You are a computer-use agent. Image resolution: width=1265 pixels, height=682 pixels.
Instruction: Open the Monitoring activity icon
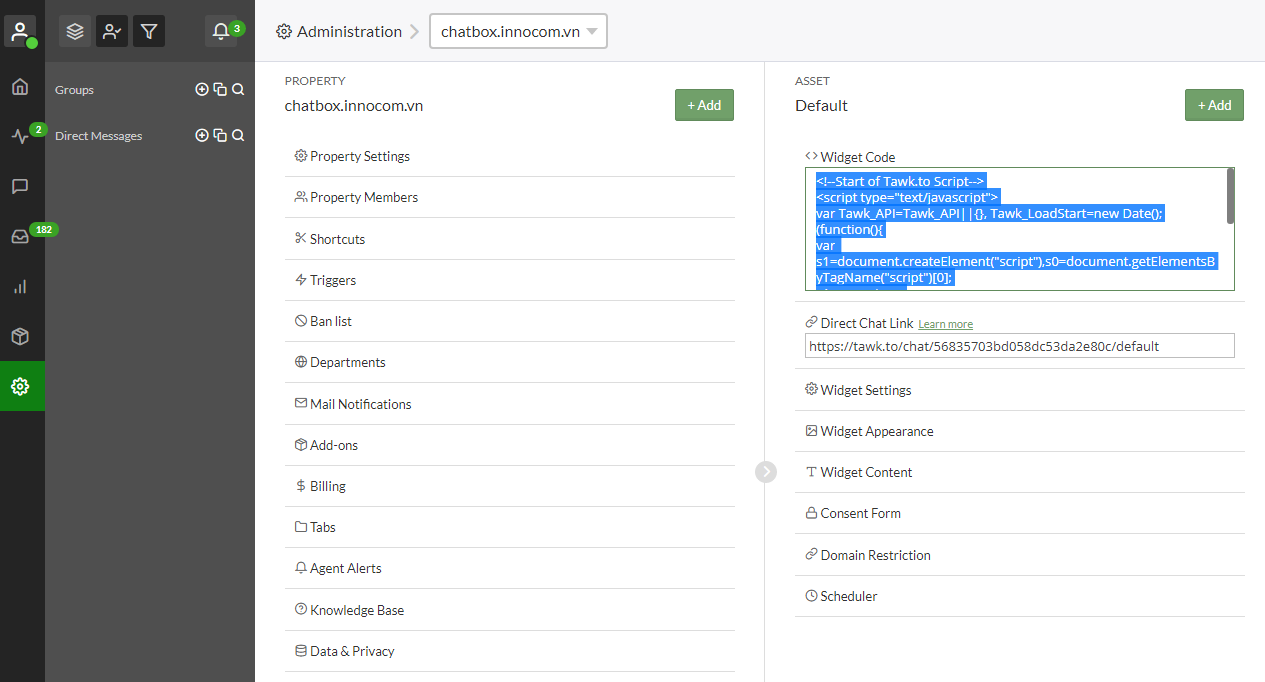click(20, 137)
